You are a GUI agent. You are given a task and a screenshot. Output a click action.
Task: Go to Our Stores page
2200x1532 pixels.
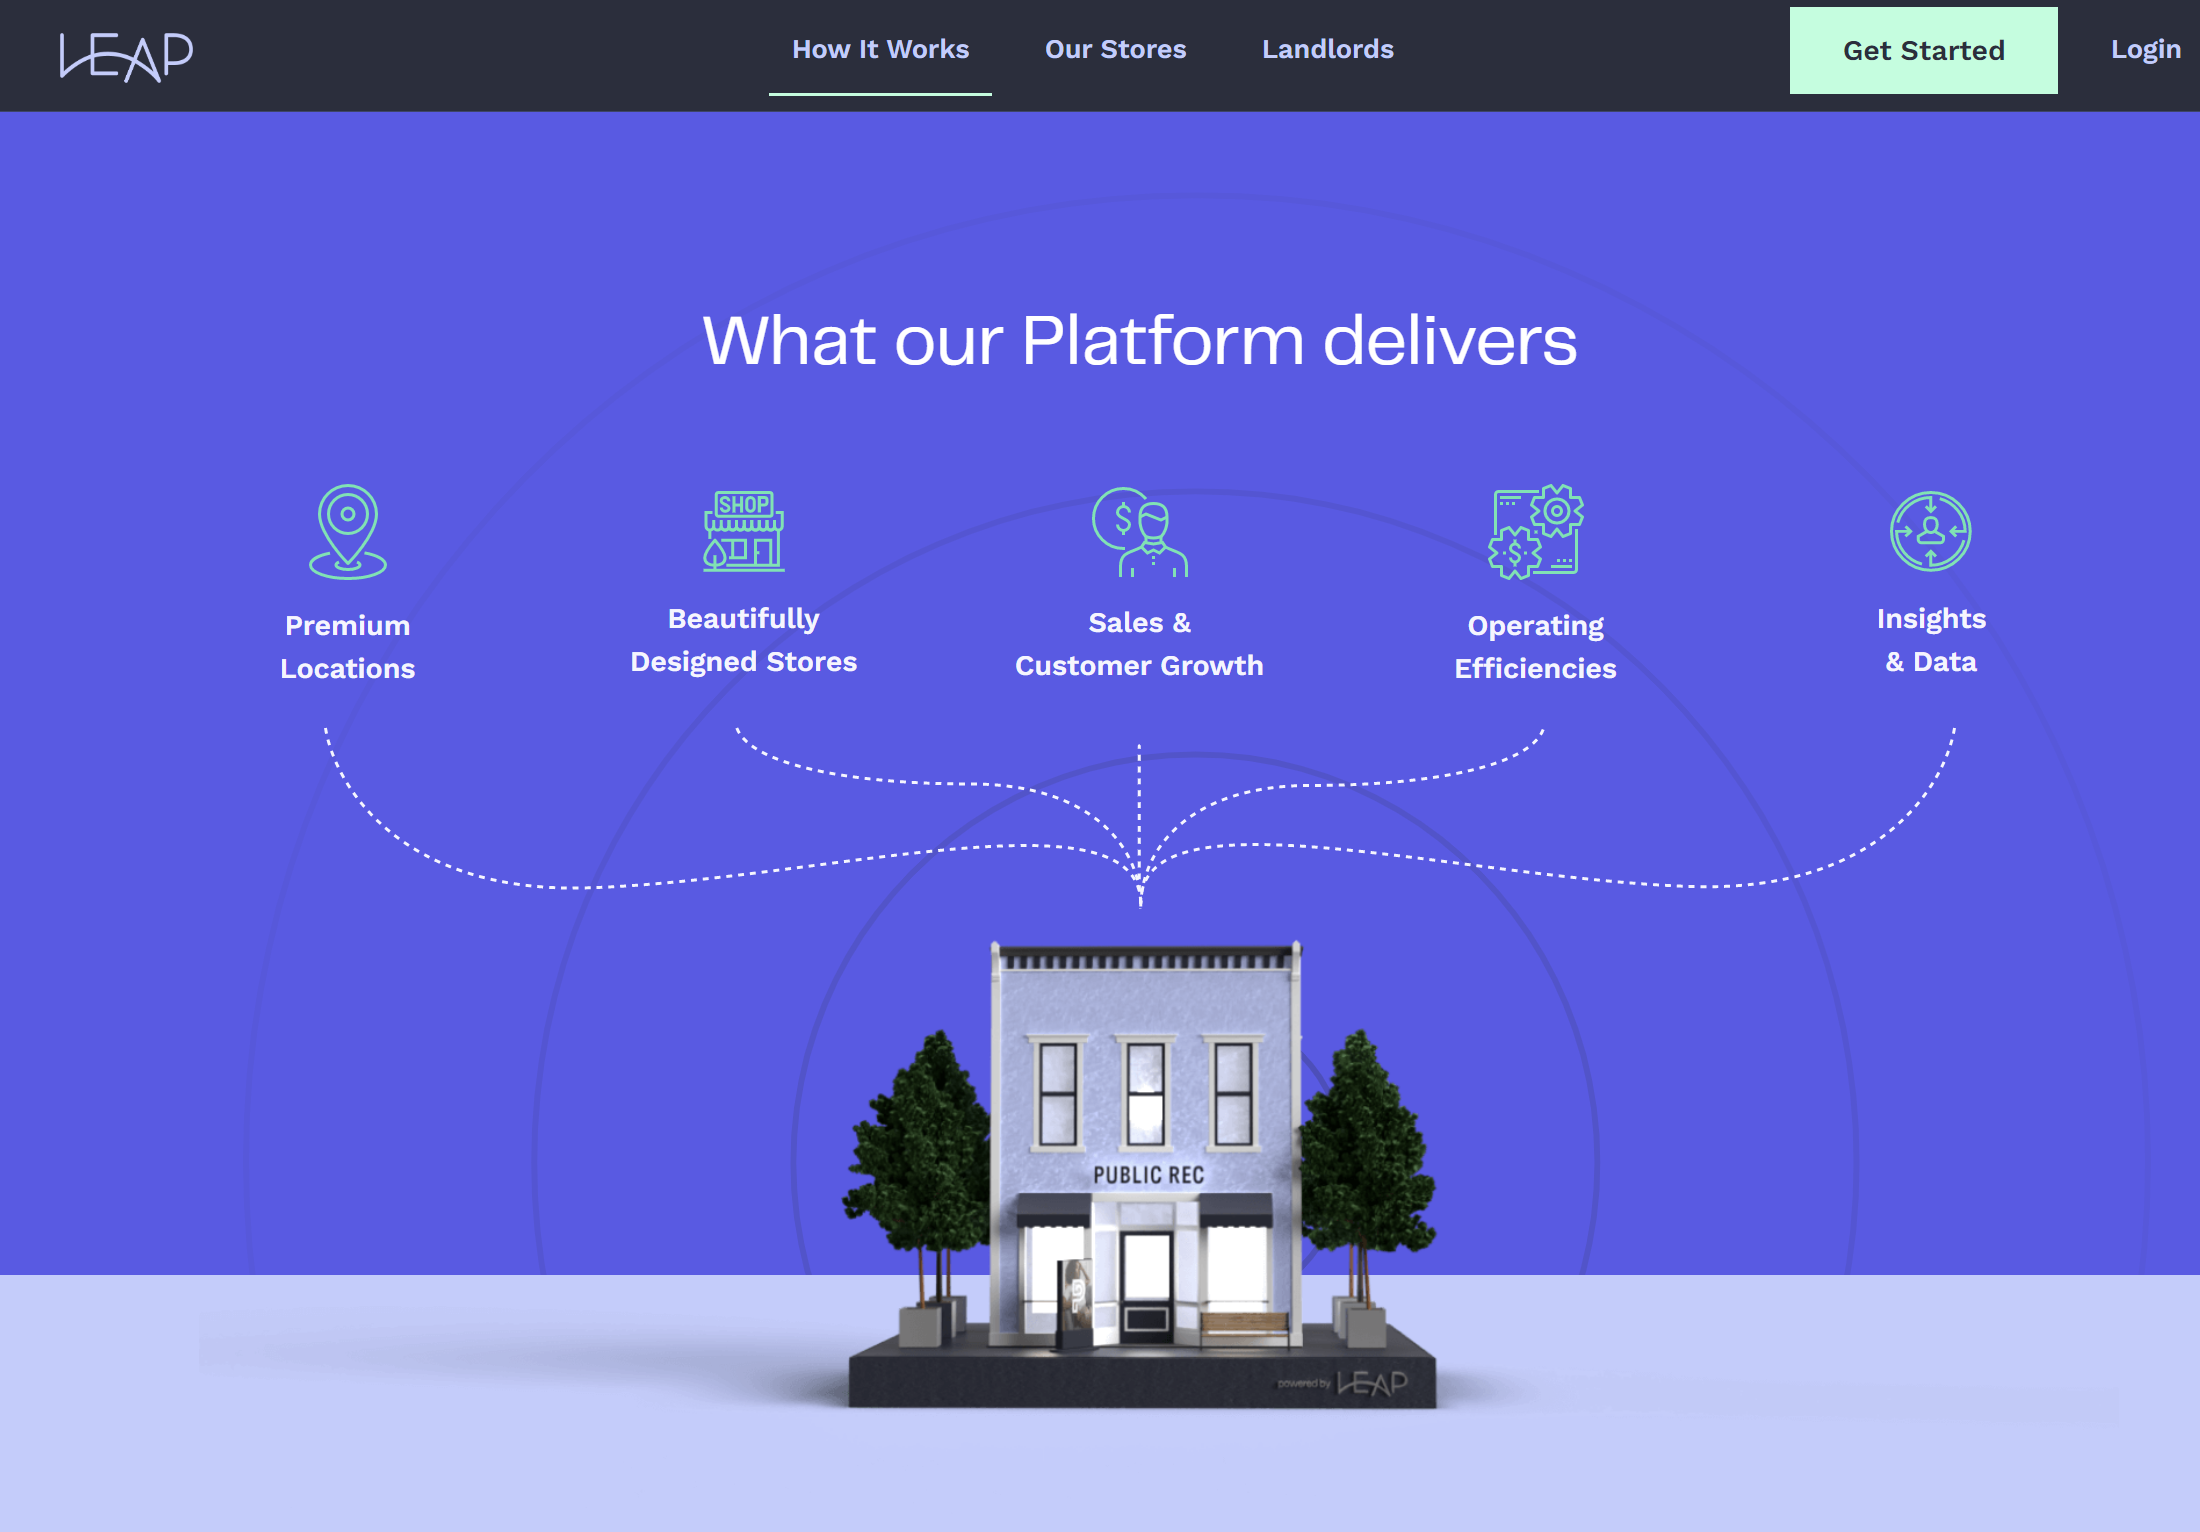(1115, 49)
